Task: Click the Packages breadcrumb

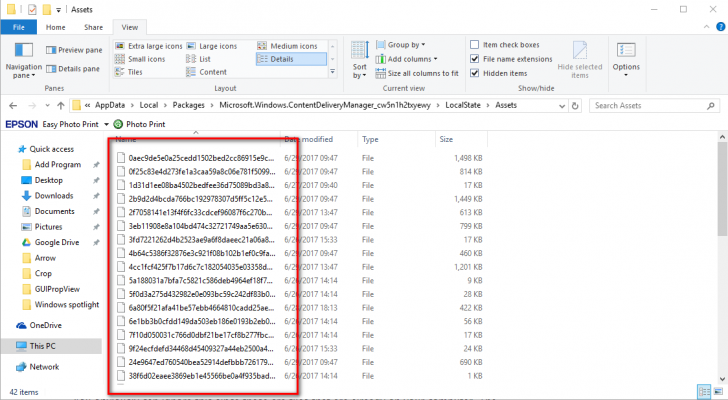Action: coord(188,105)
